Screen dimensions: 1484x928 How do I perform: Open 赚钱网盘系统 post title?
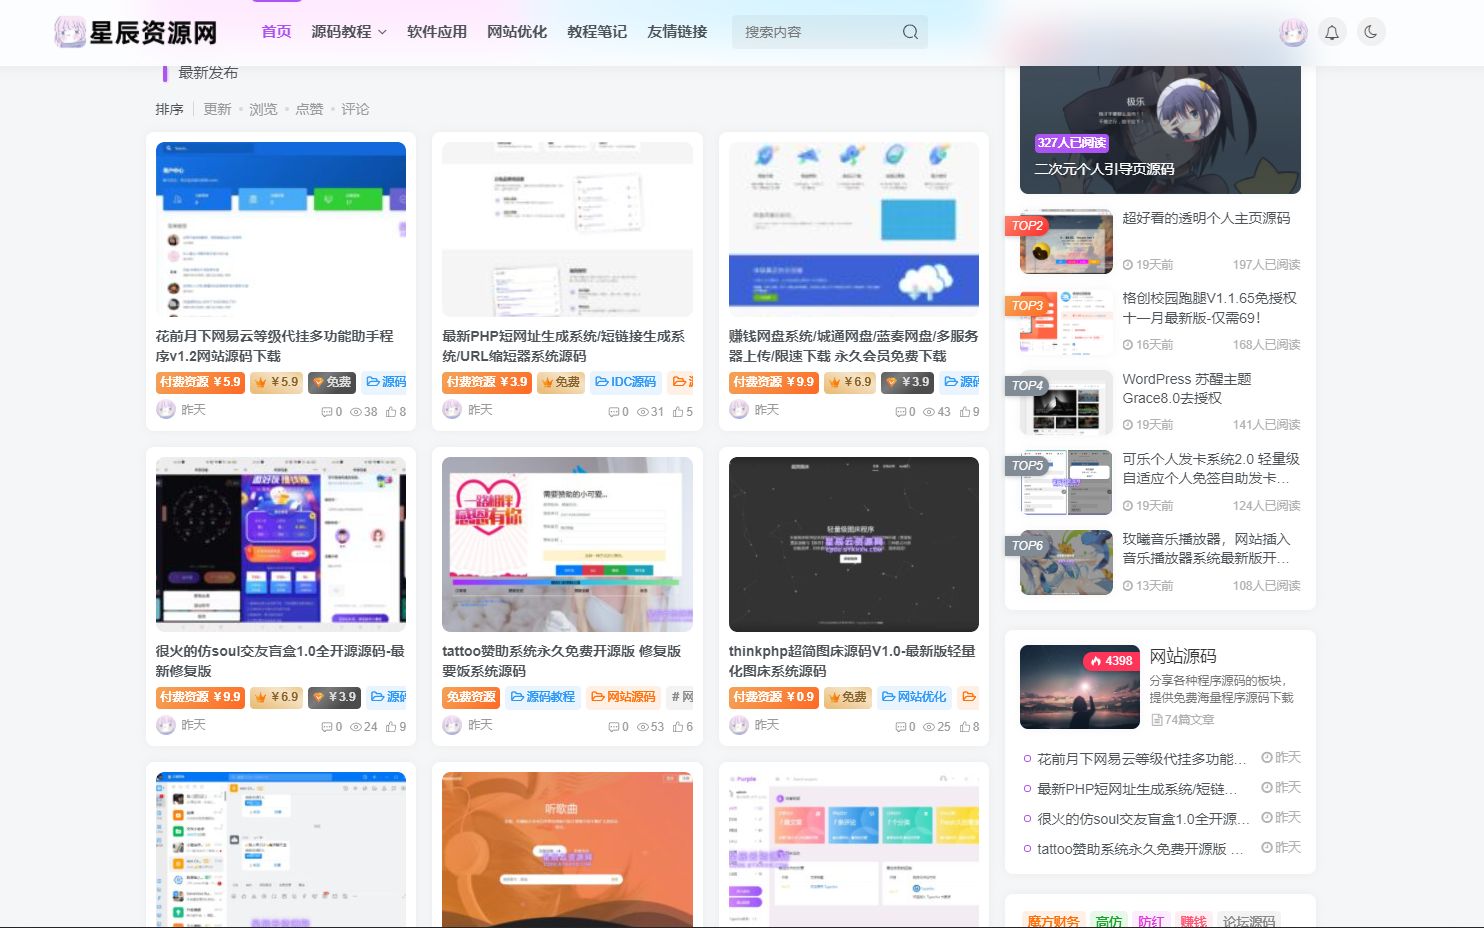(853, 346)
